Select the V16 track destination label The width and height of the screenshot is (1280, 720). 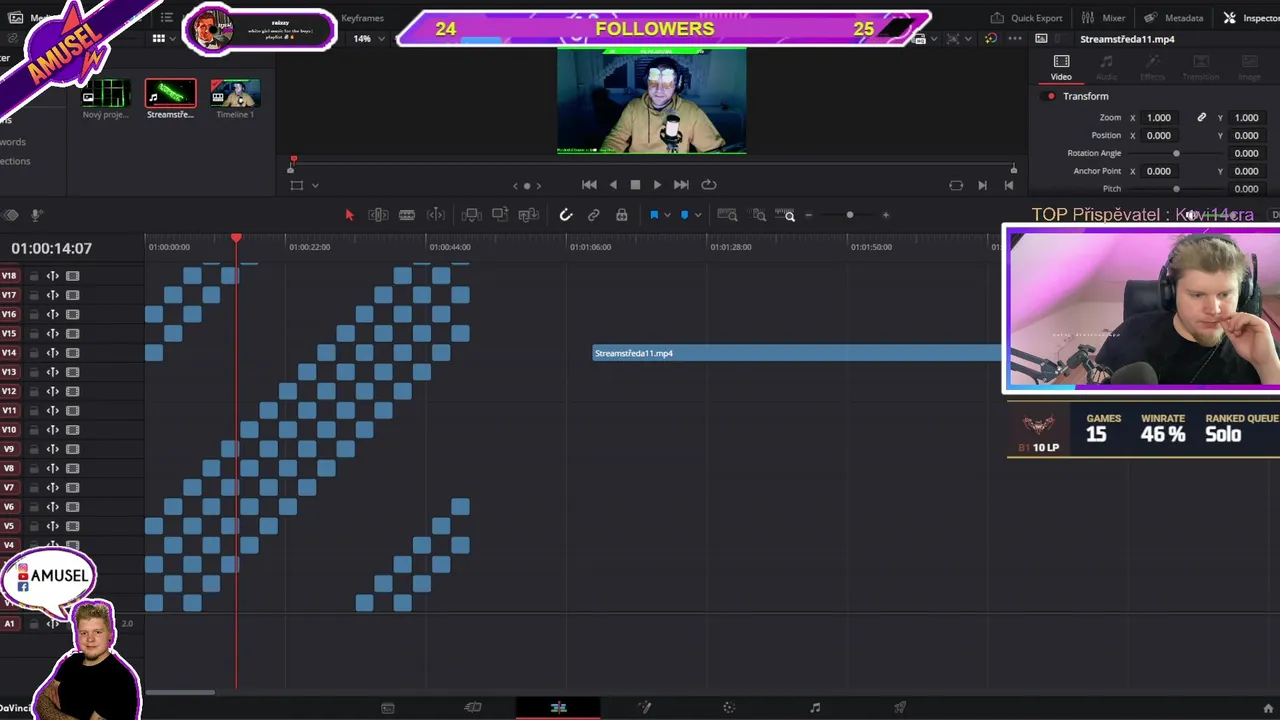pos(9,314)
